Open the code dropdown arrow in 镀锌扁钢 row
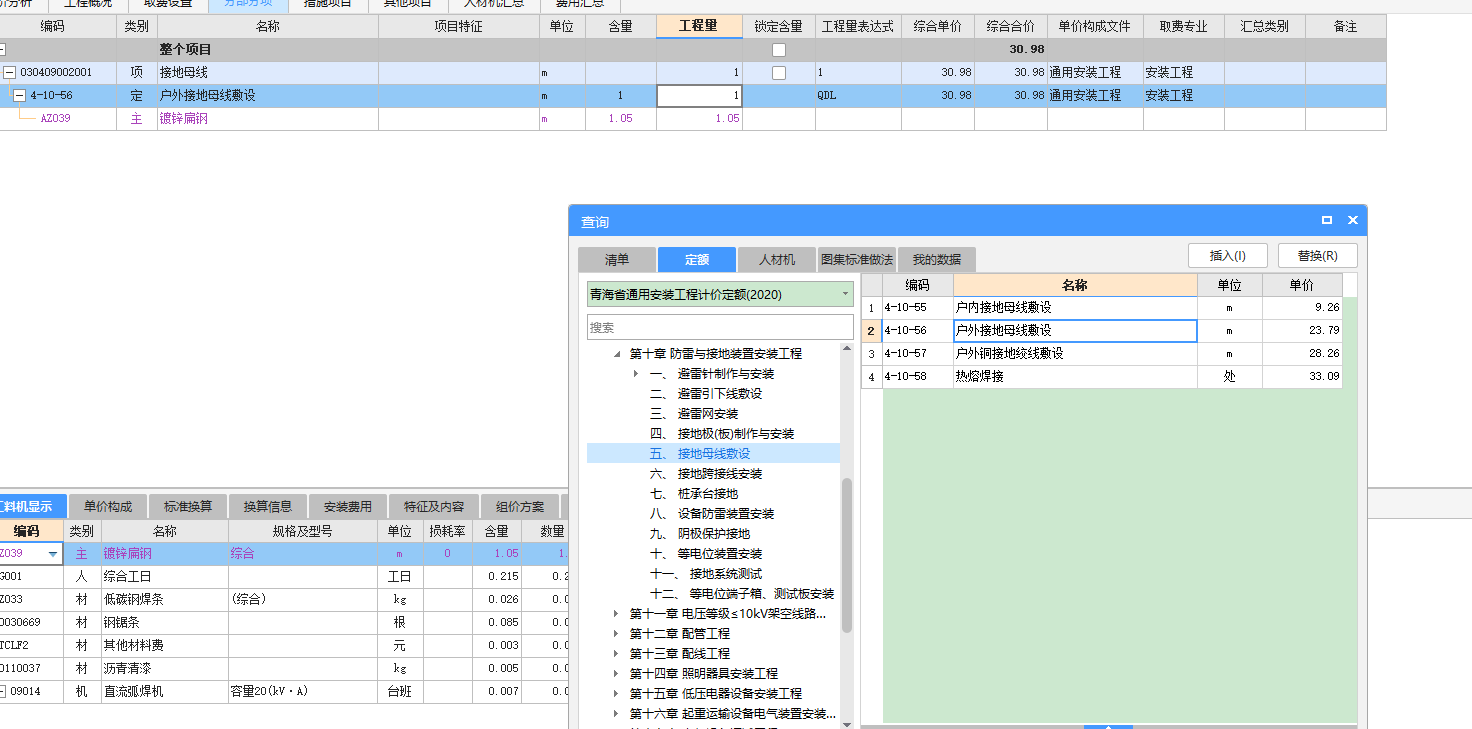 click(53, 554)
